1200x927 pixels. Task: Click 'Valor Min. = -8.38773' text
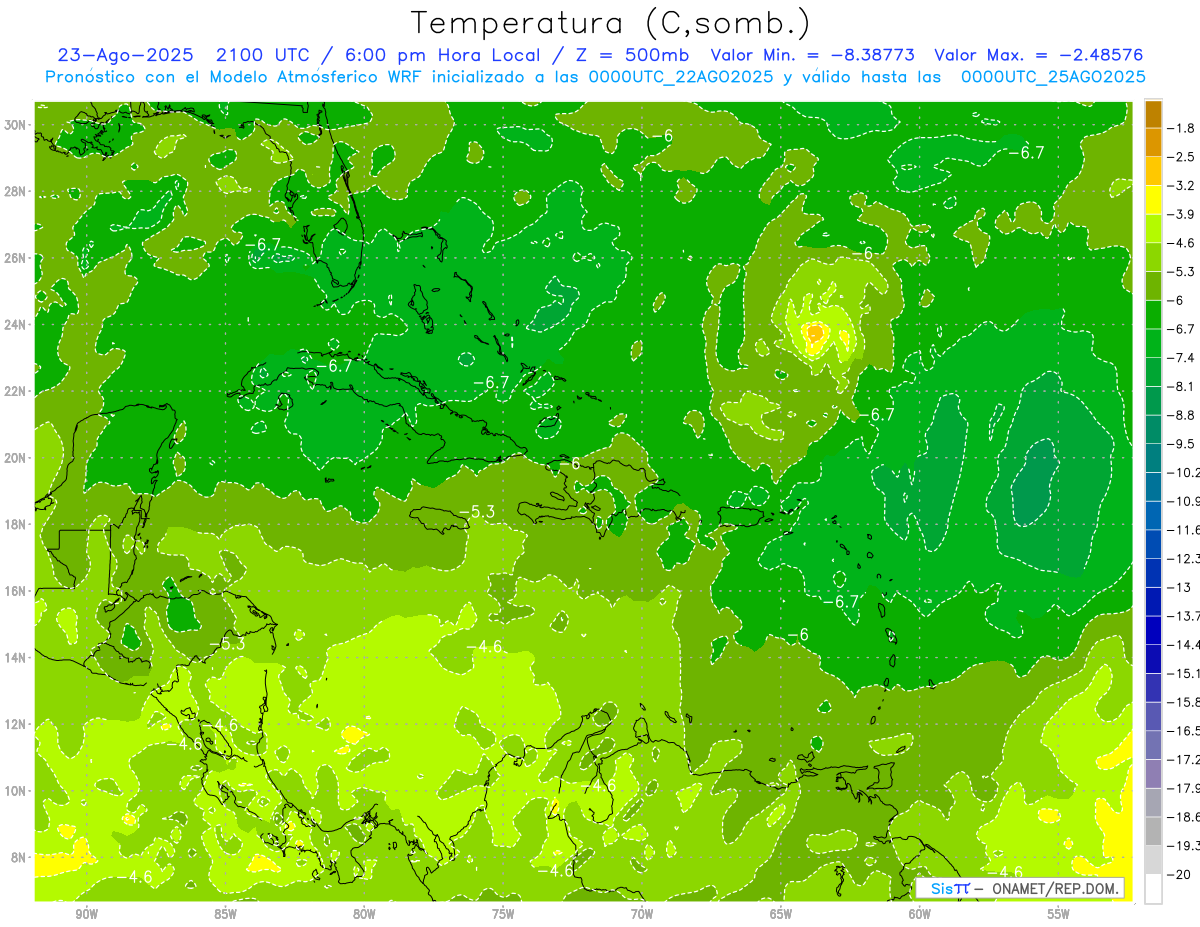click(814, 55)
